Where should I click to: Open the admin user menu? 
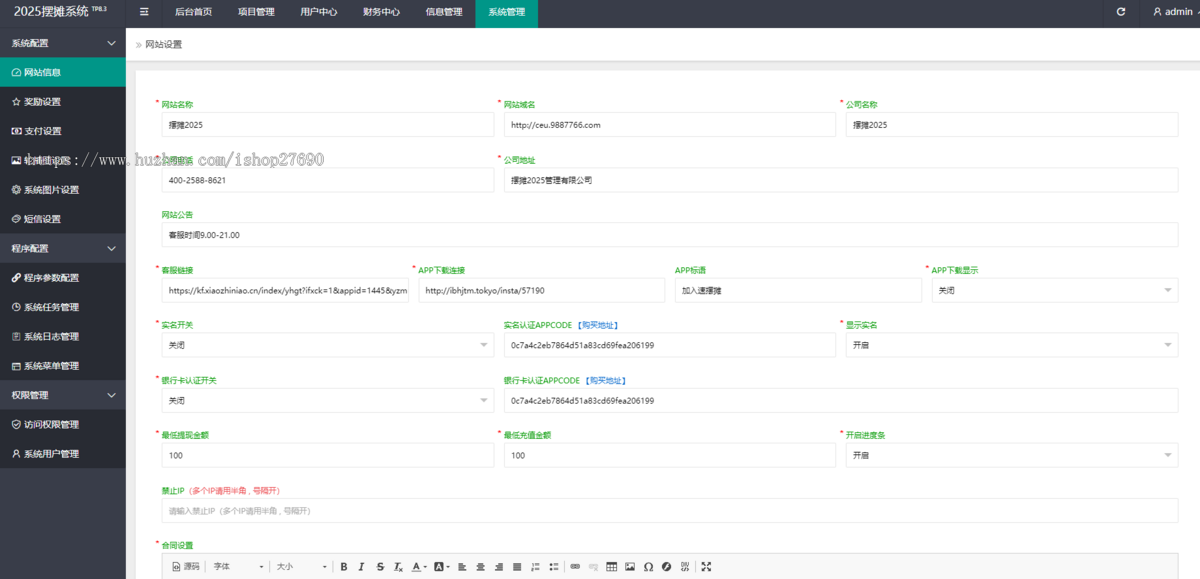point(1172,12)
